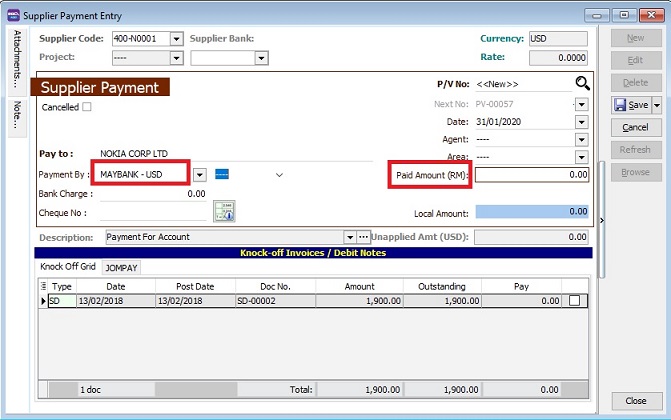Click the cheque calculator icon beside Cheque No
The width and height of the screenshot is (671, 420).
pos(224,211)
